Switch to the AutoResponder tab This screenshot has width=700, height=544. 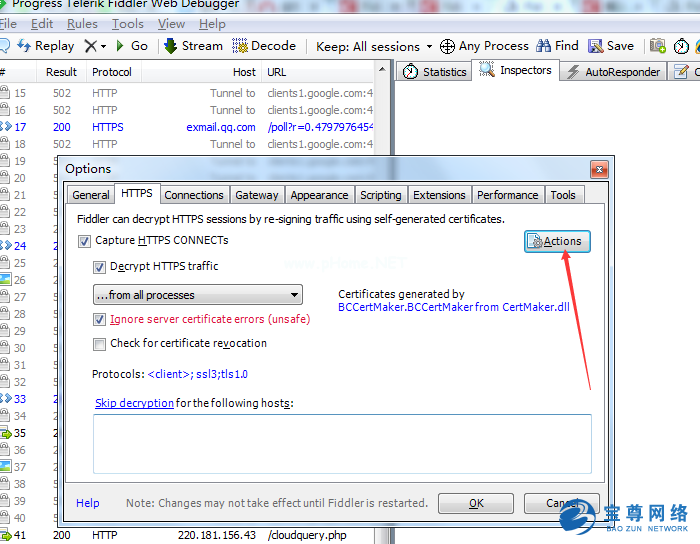(x=613, y=72)
